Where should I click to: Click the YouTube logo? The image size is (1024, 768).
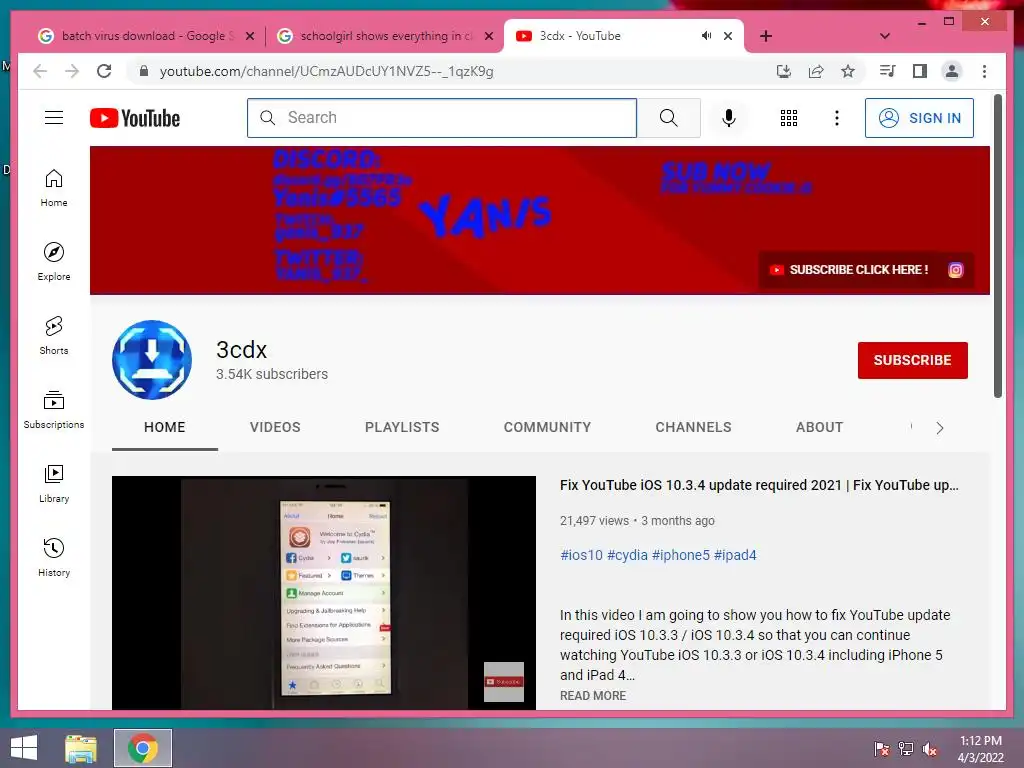(135, 118)
